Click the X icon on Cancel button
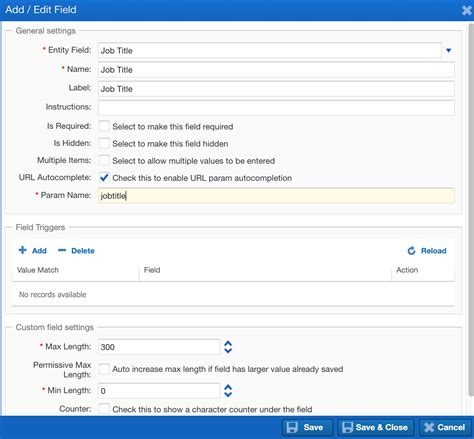 [429, 427]
